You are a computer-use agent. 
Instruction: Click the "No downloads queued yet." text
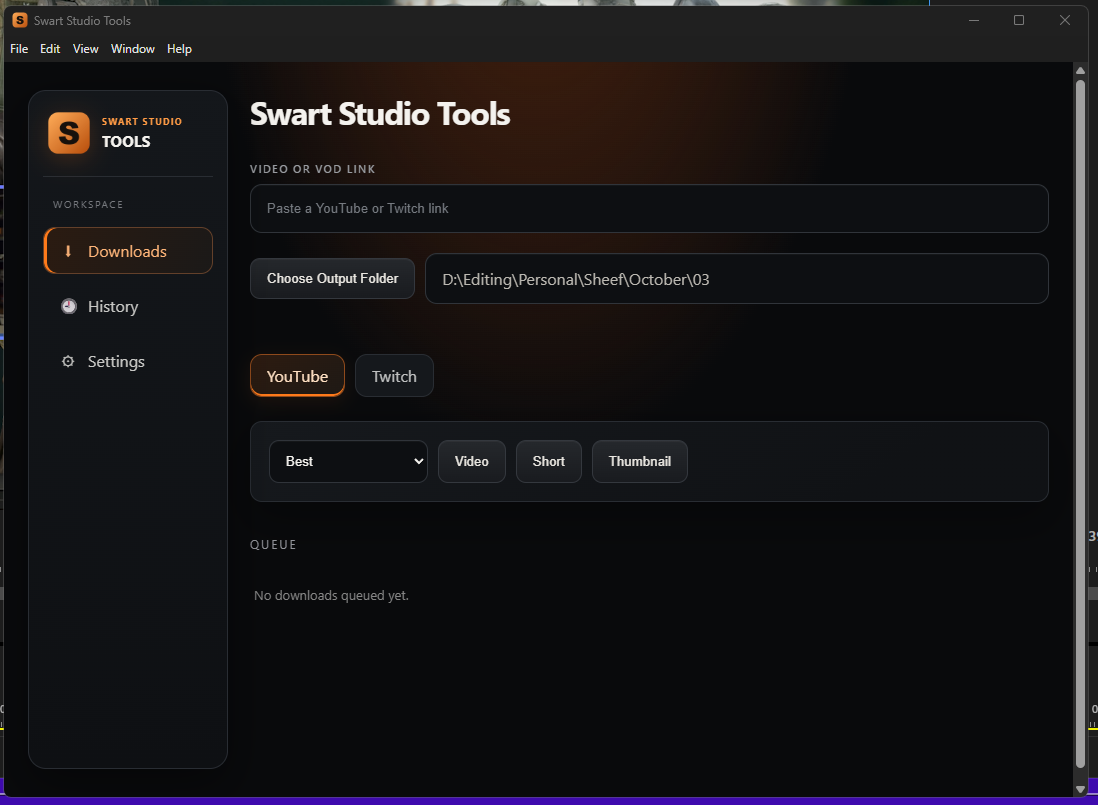pyautogui.click(x=331, y=596)
